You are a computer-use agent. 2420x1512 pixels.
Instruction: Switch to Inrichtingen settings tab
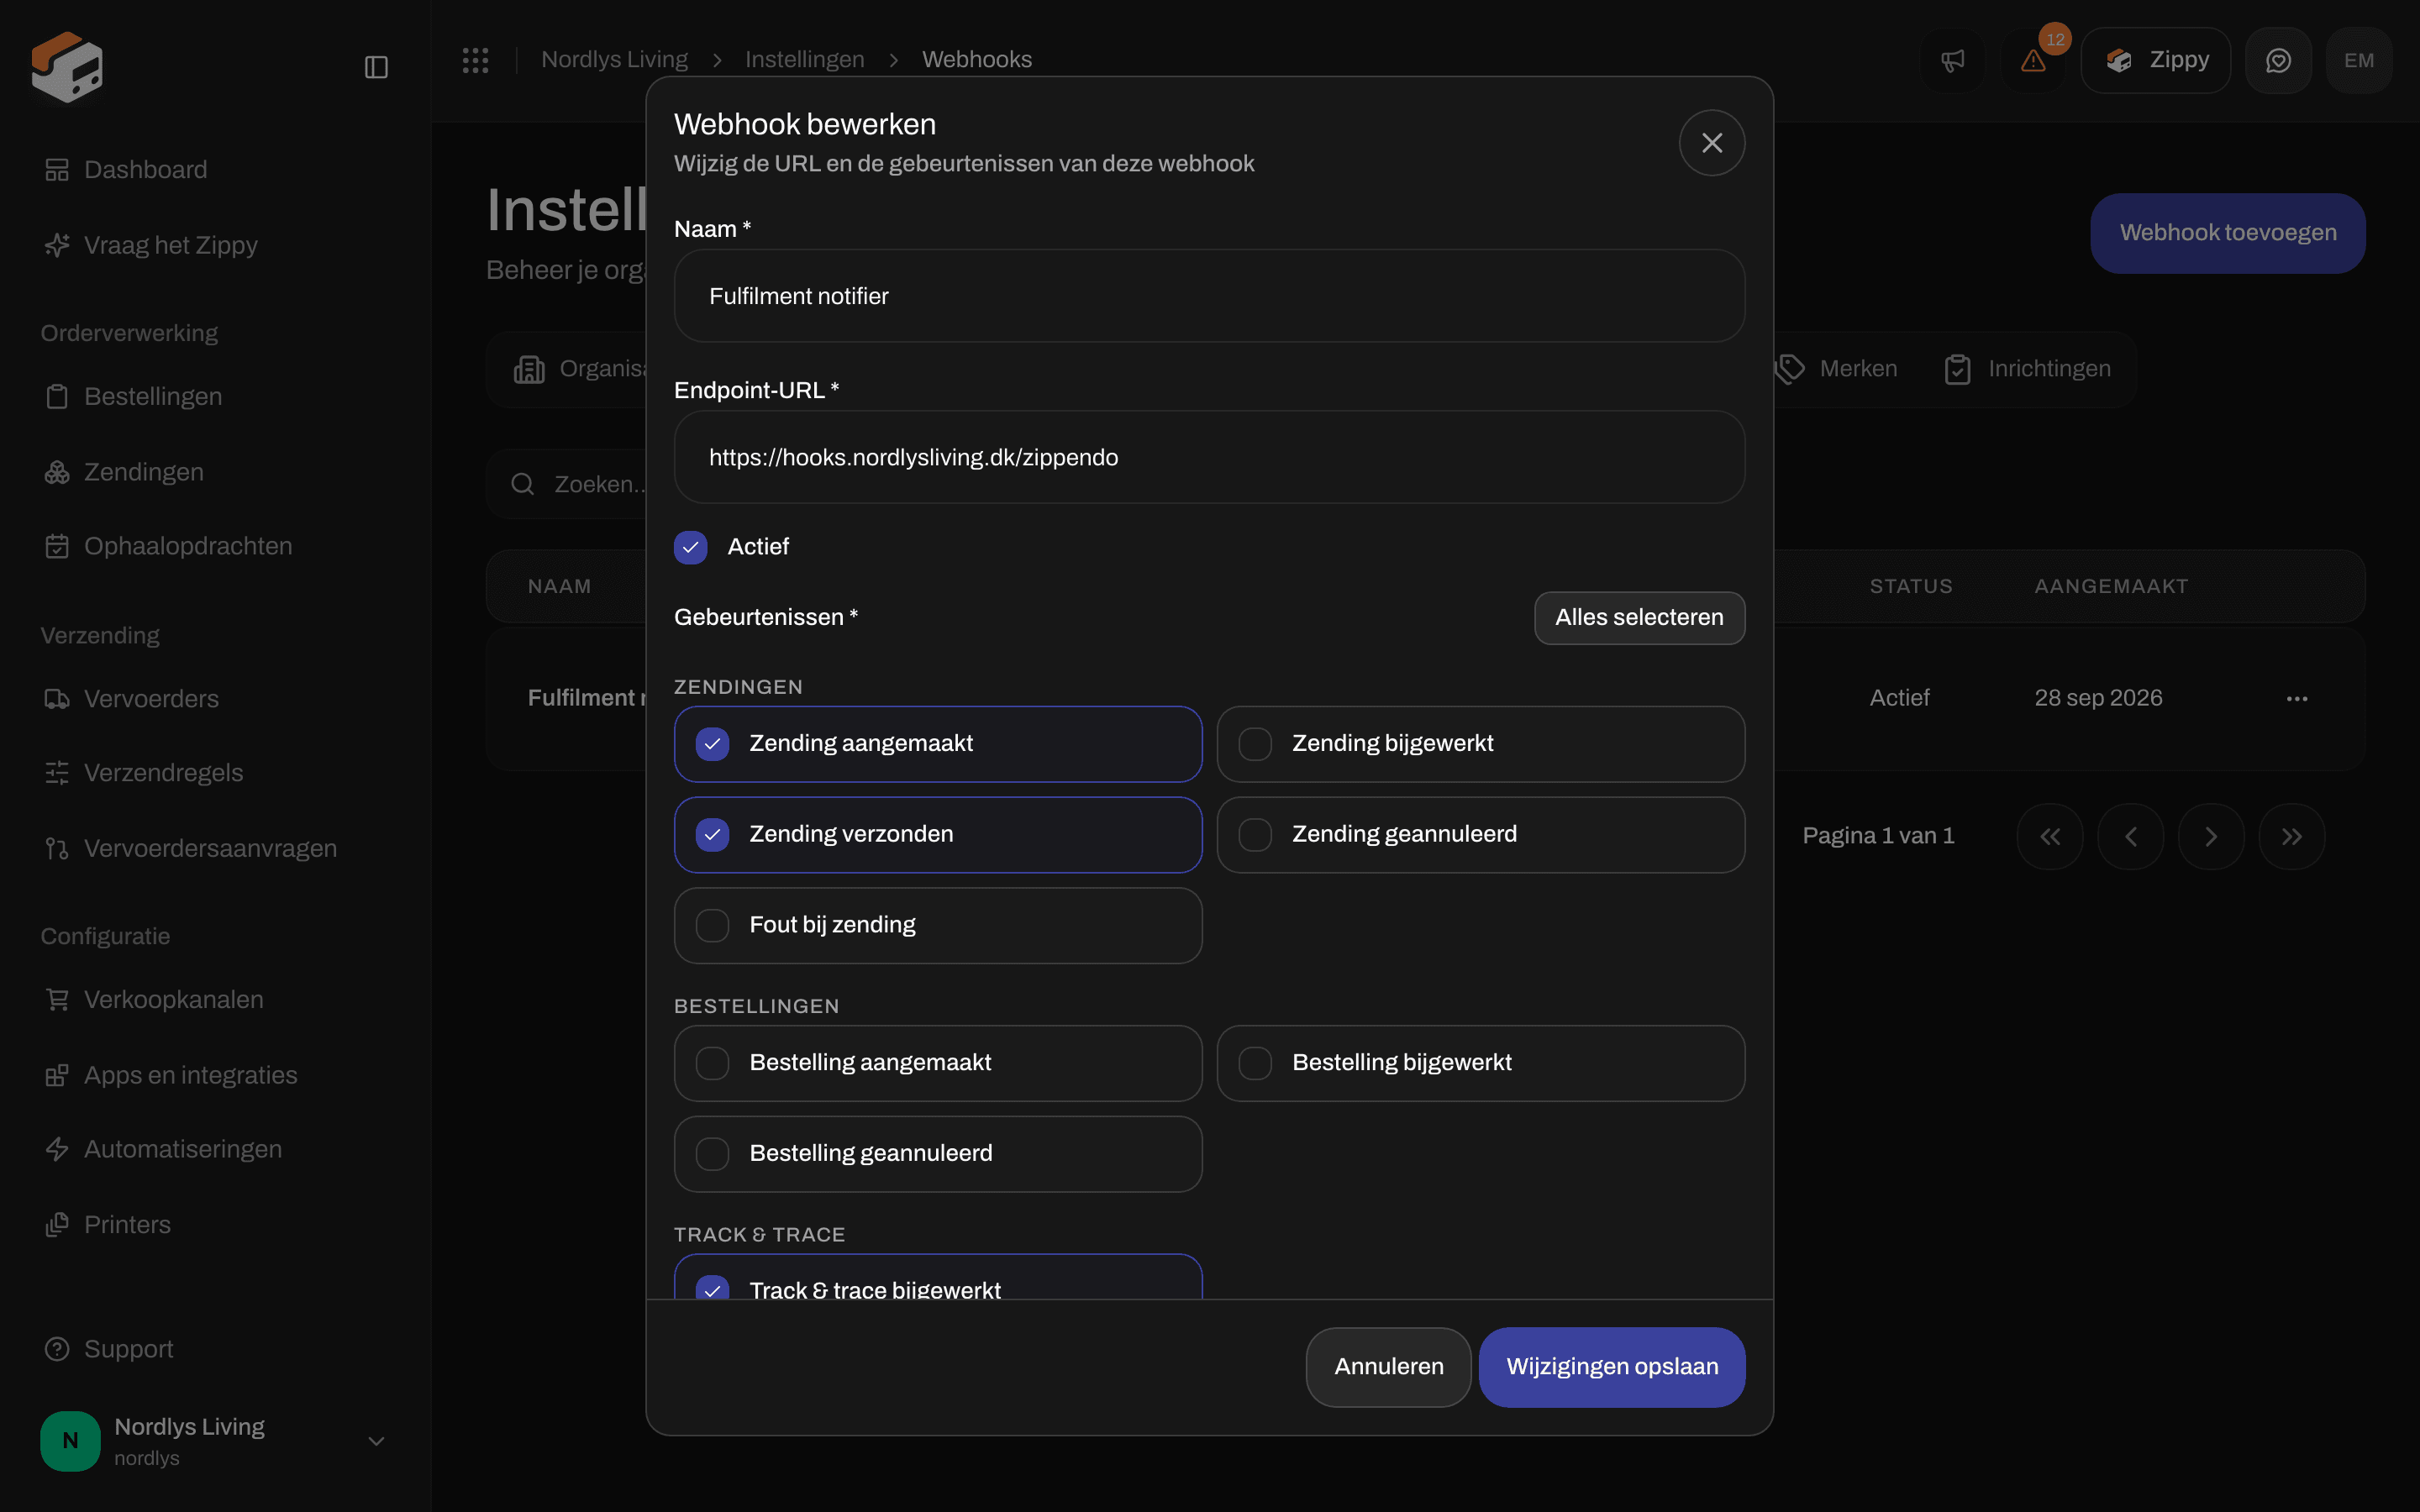(2028, 369)
